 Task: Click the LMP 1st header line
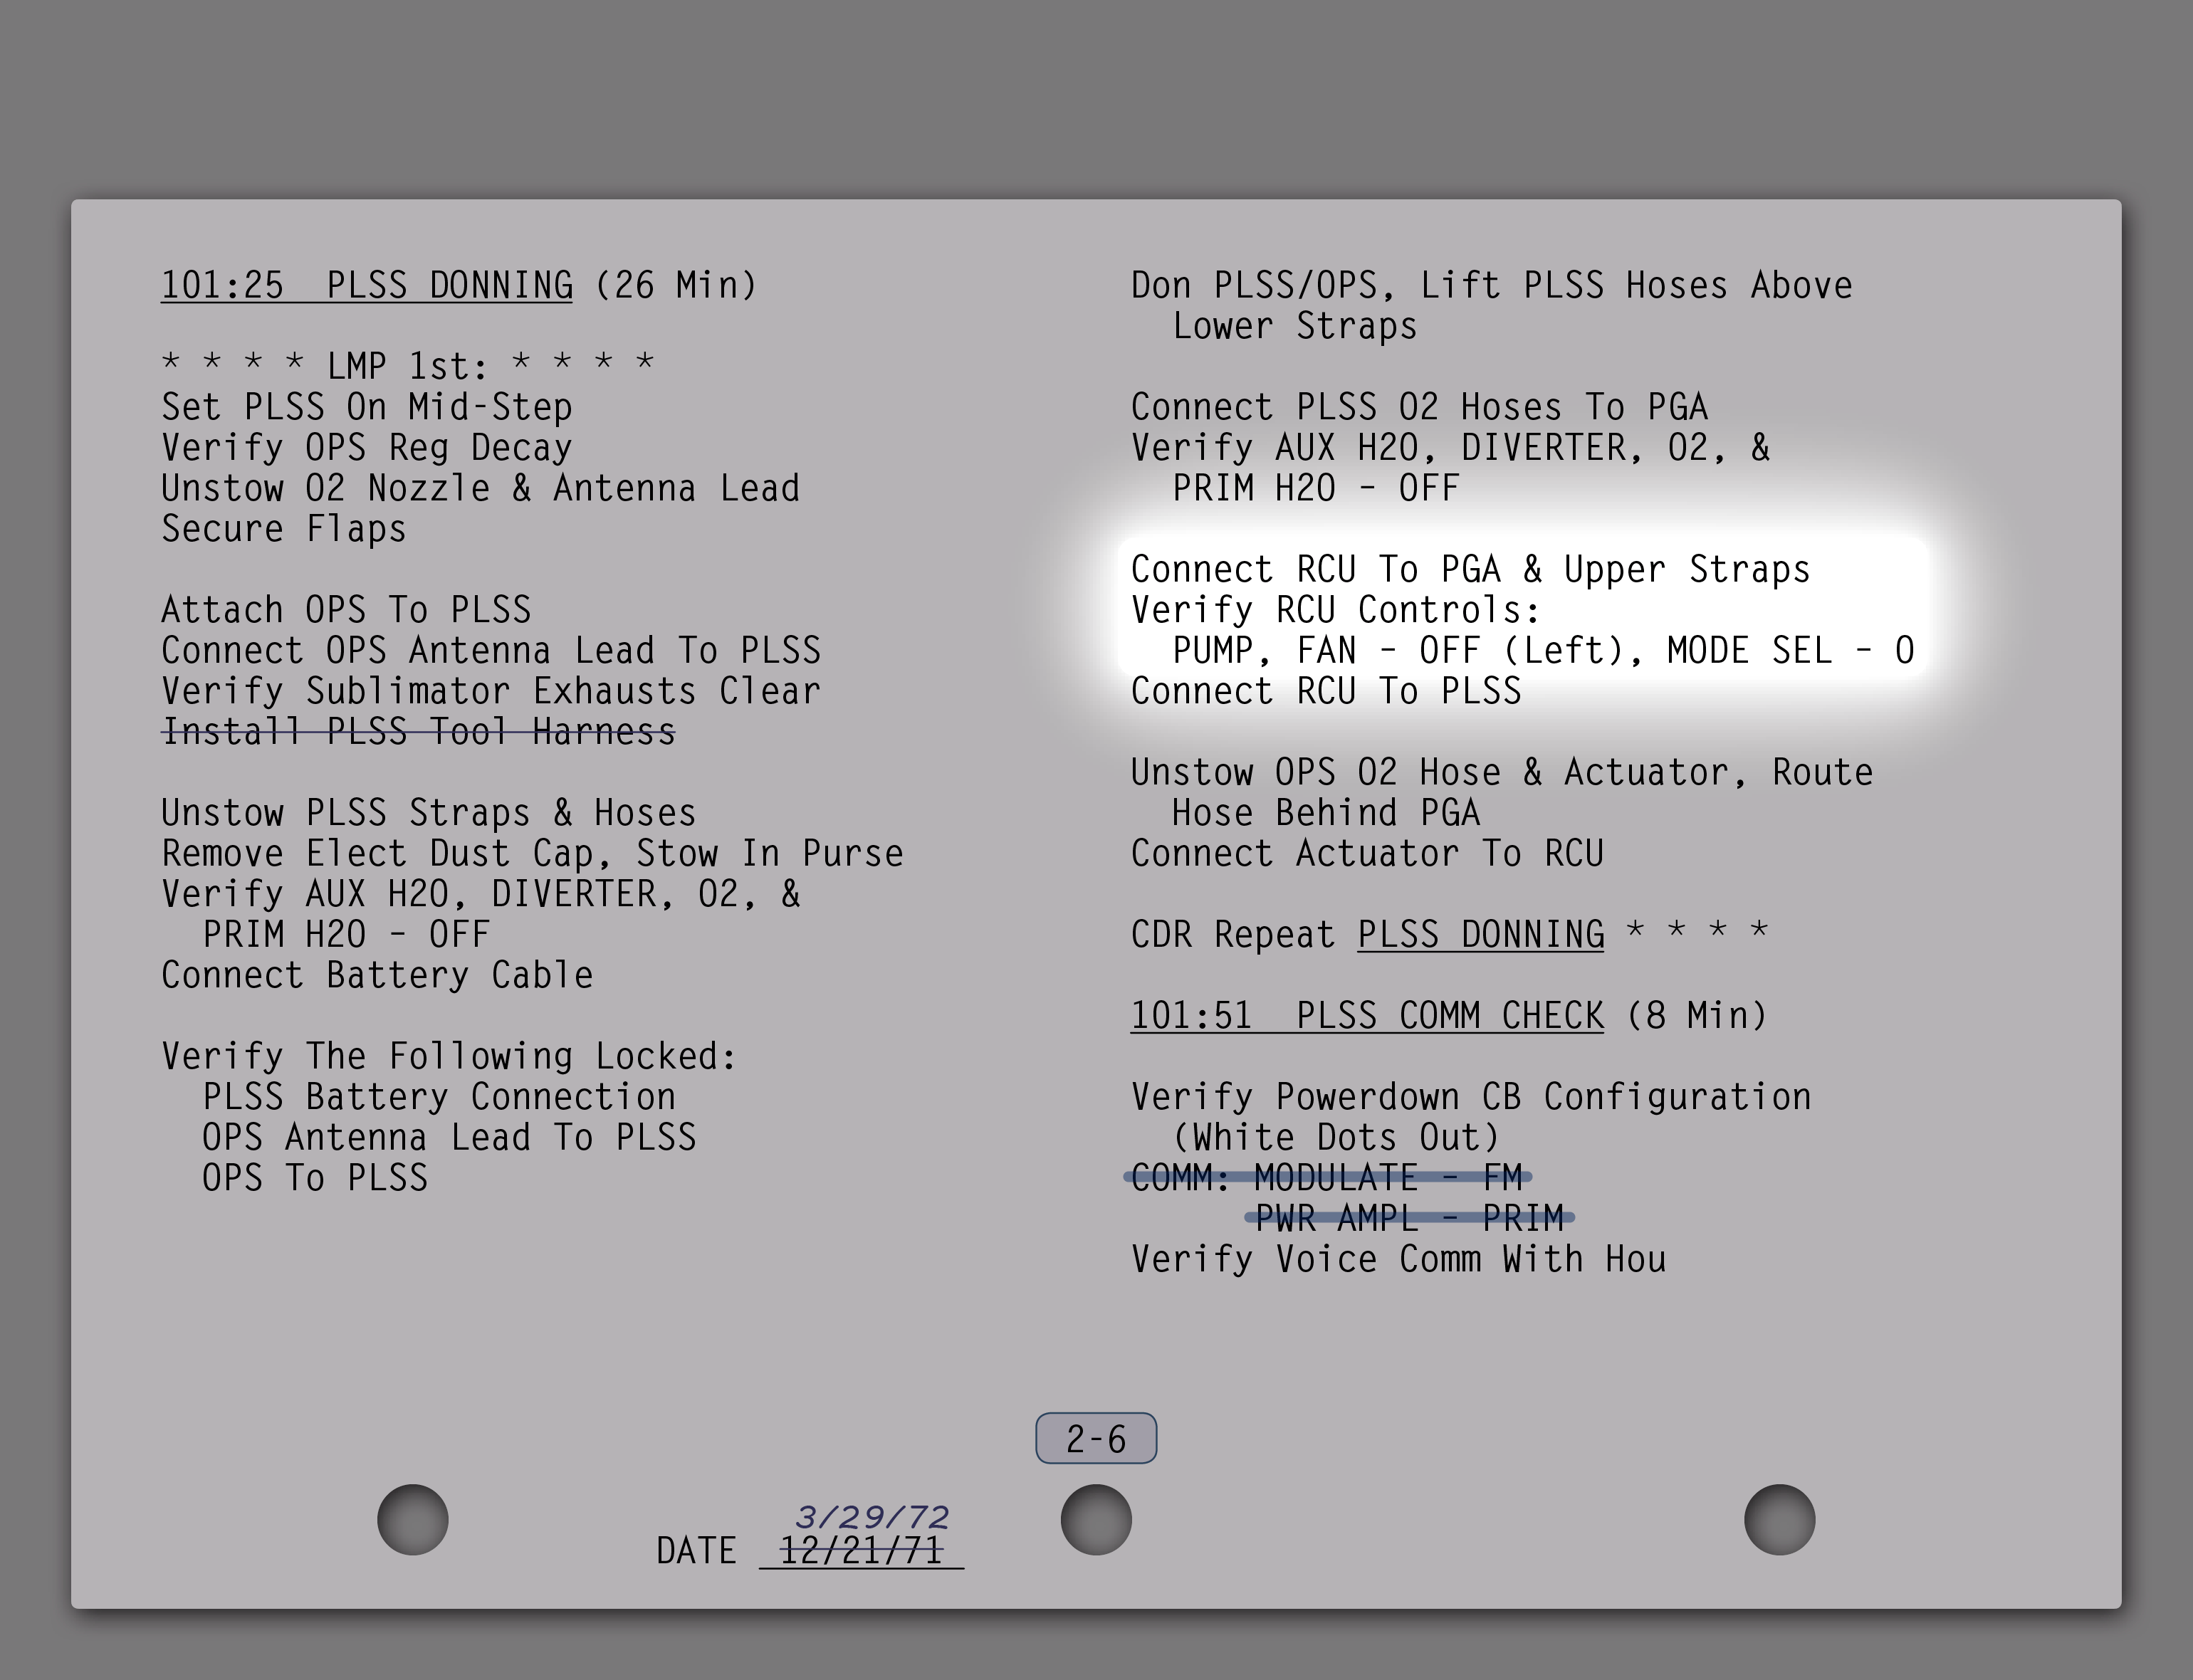tap(408, 366)
